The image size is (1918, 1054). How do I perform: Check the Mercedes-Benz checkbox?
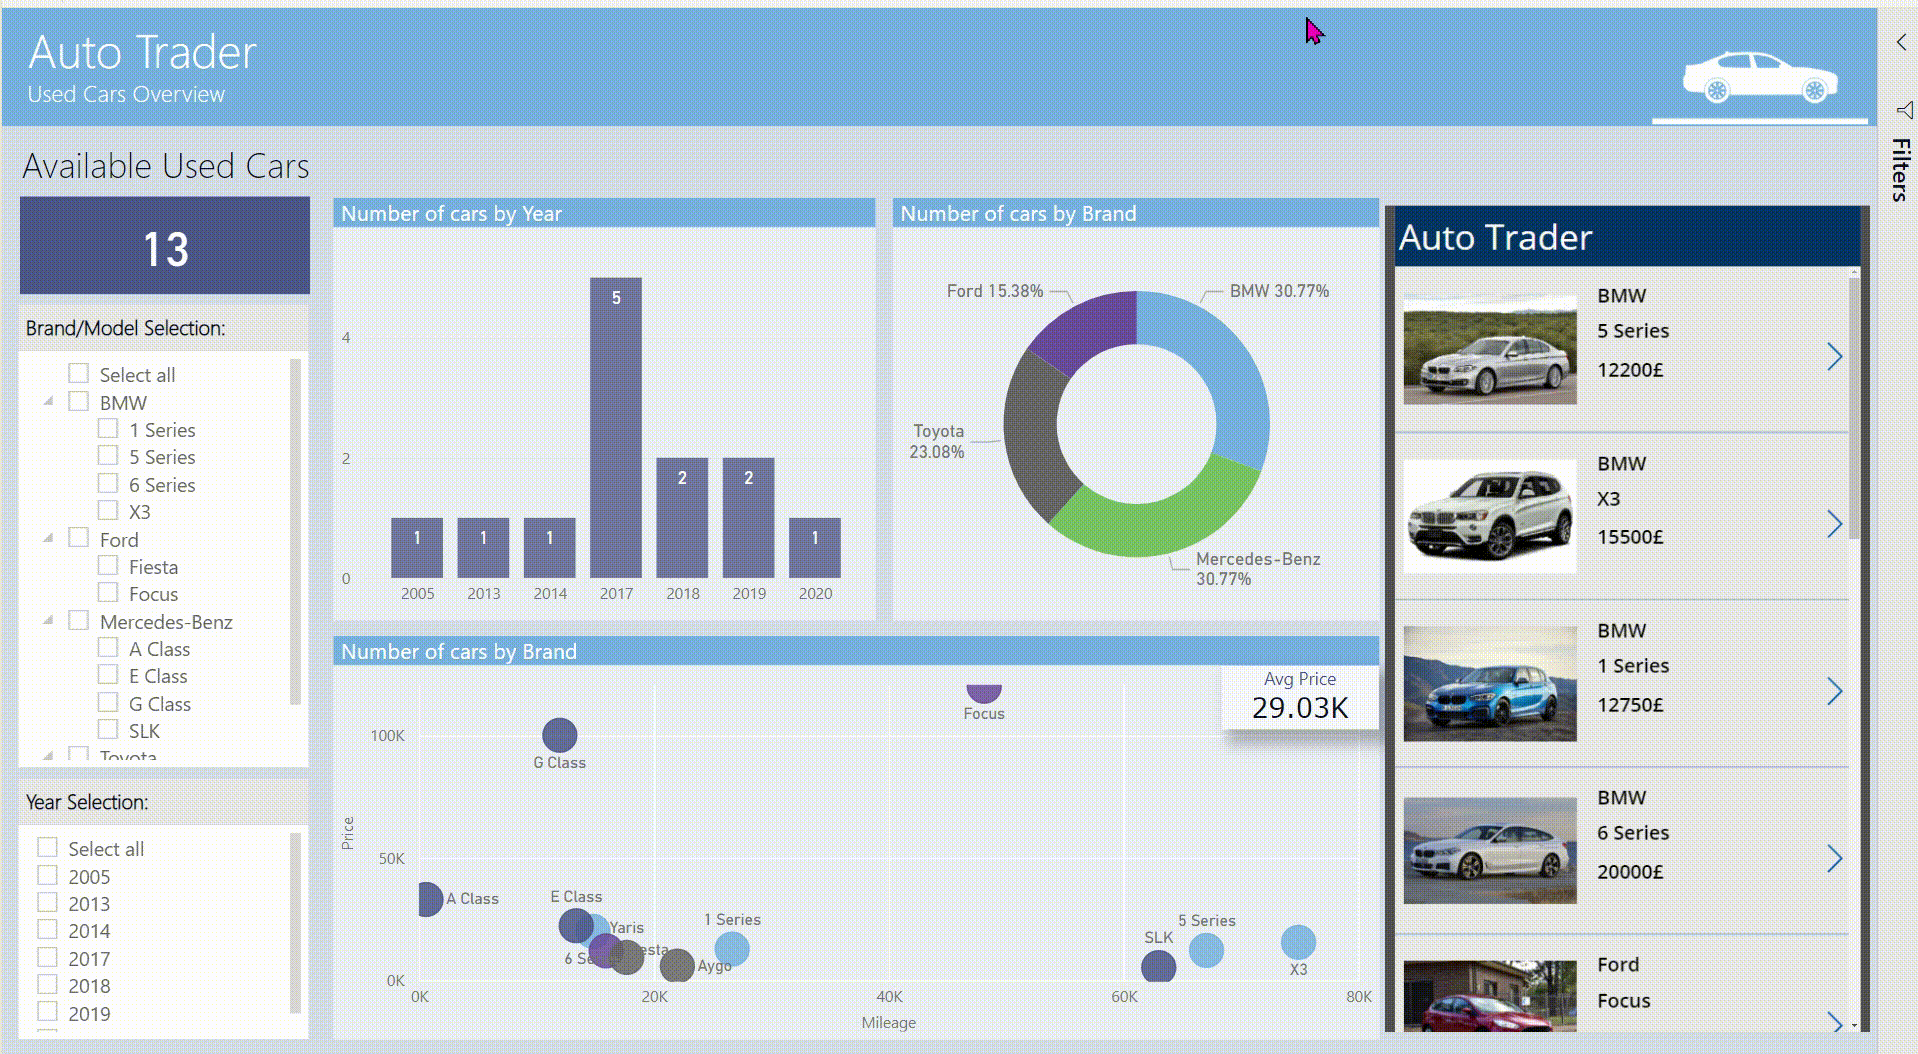[x=78, y=620]
